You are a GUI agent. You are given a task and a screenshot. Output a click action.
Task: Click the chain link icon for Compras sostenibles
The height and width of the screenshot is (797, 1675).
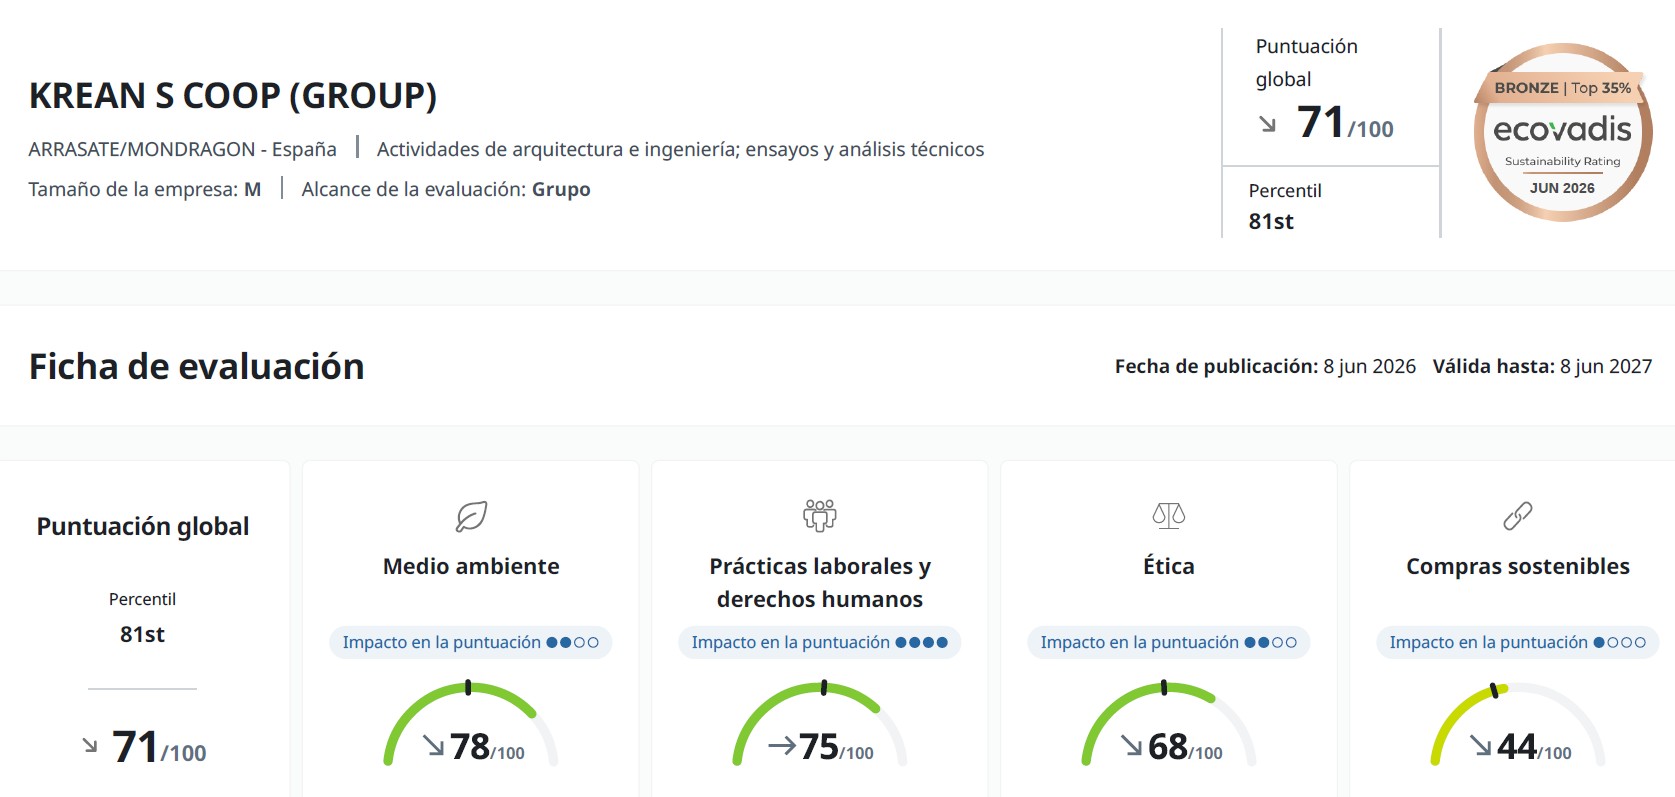click(1518, 516)
